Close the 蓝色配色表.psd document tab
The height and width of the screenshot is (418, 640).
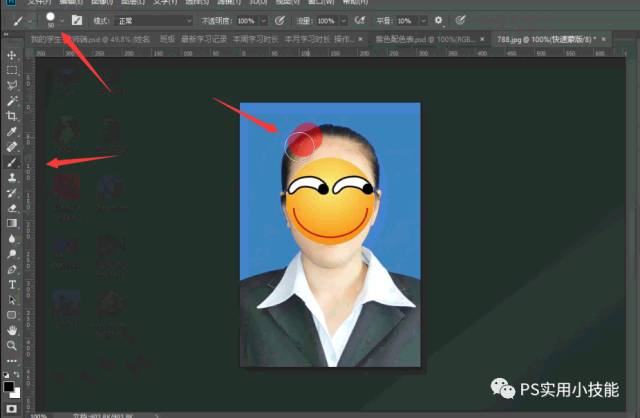(x=482, y=39)
